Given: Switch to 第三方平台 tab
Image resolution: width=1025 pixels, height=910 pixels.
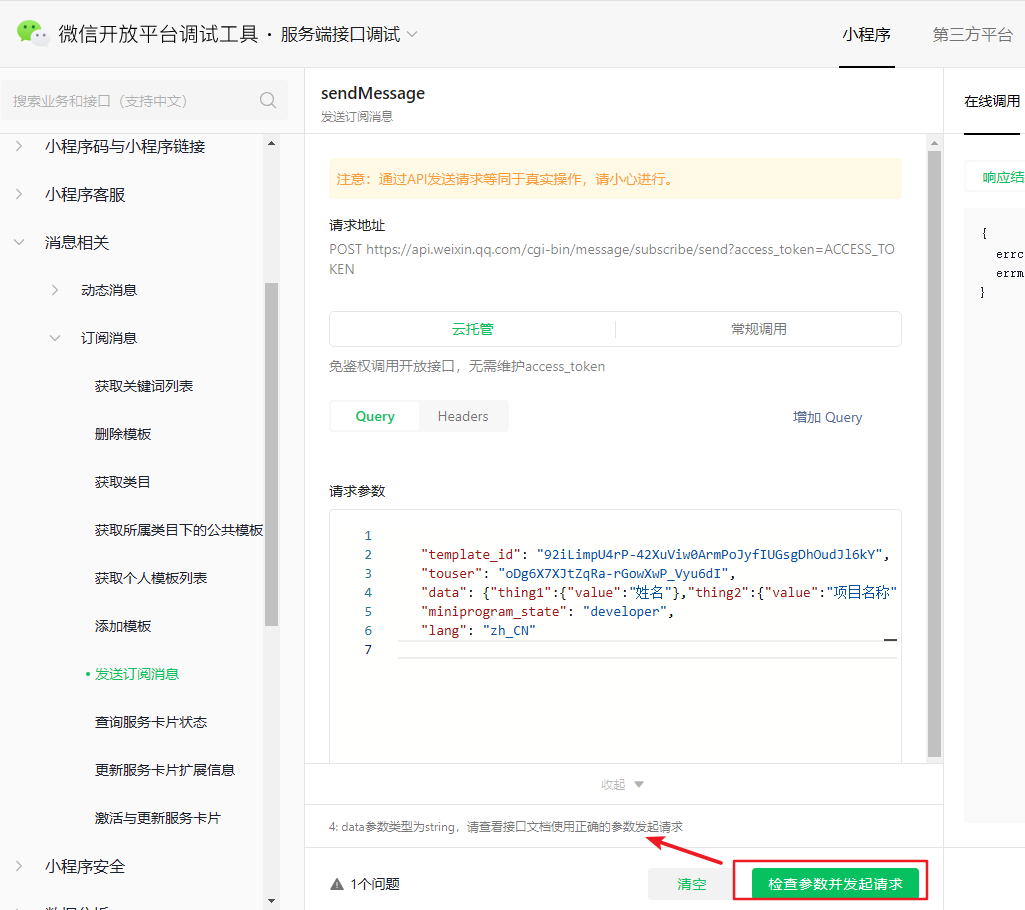Looking at the screenshot, I should click(x=972, y=35).
